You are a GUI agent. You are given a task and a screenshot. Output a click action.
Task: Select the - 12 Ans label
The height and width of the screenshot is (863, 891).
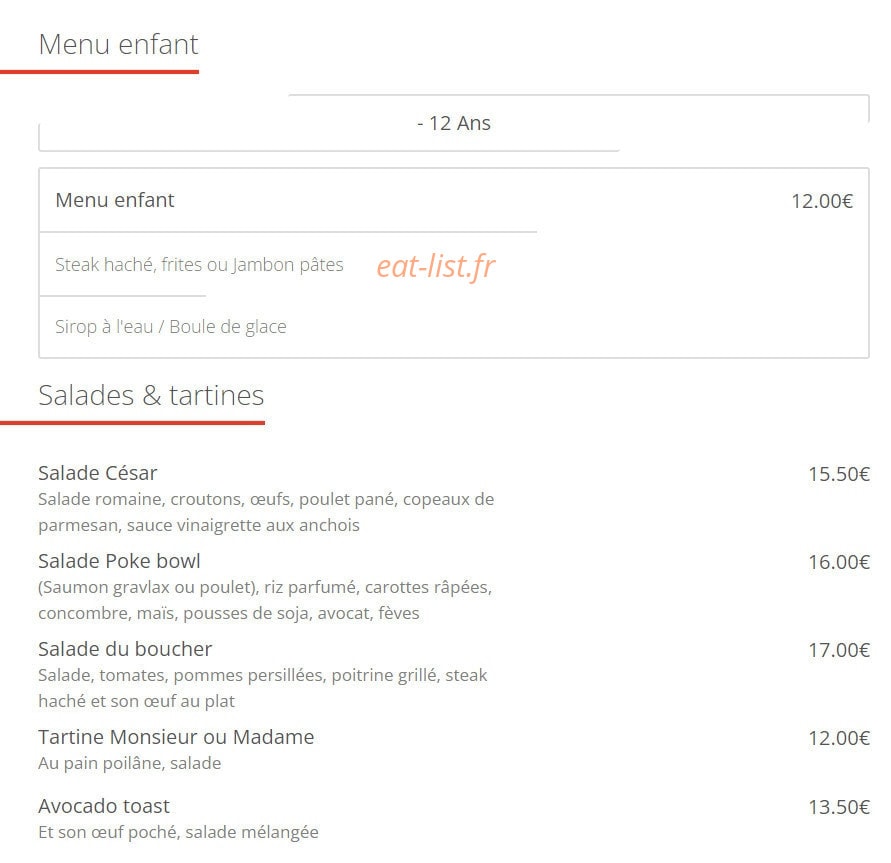click(453, 123)
